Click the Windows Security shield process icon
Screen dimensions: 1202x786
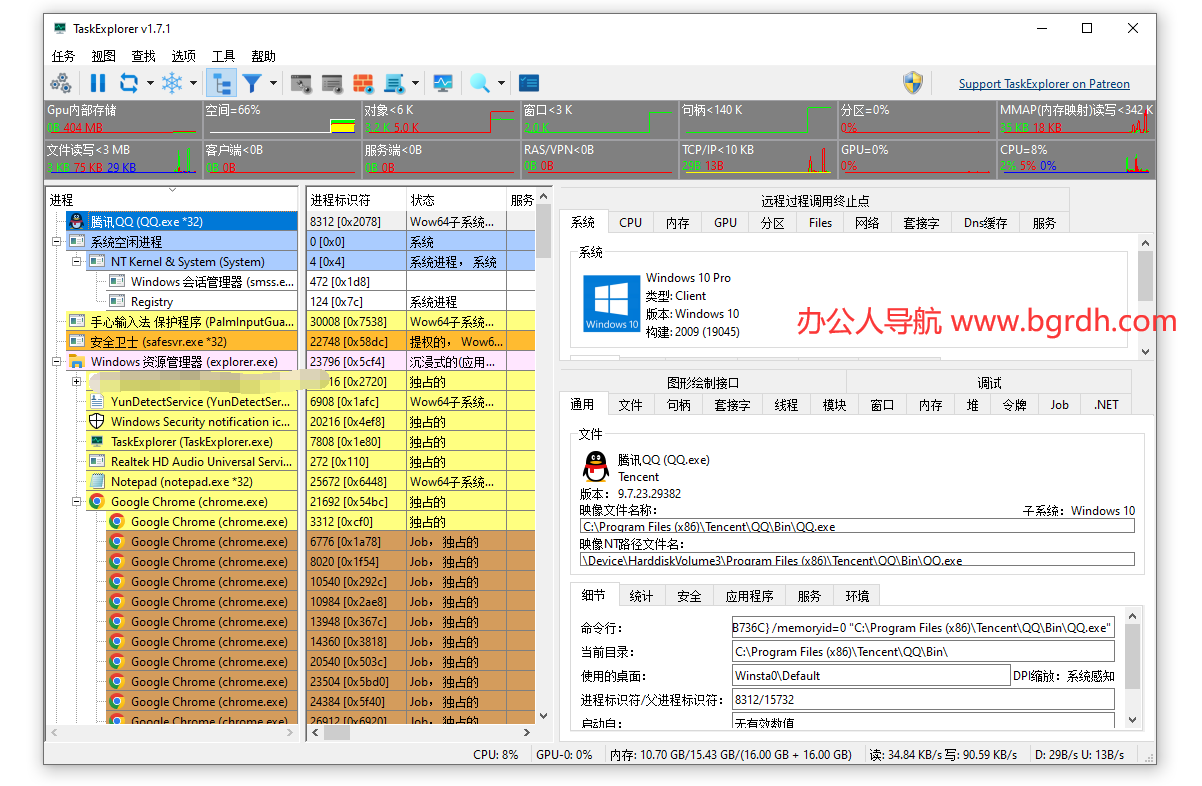coord(97,421)
